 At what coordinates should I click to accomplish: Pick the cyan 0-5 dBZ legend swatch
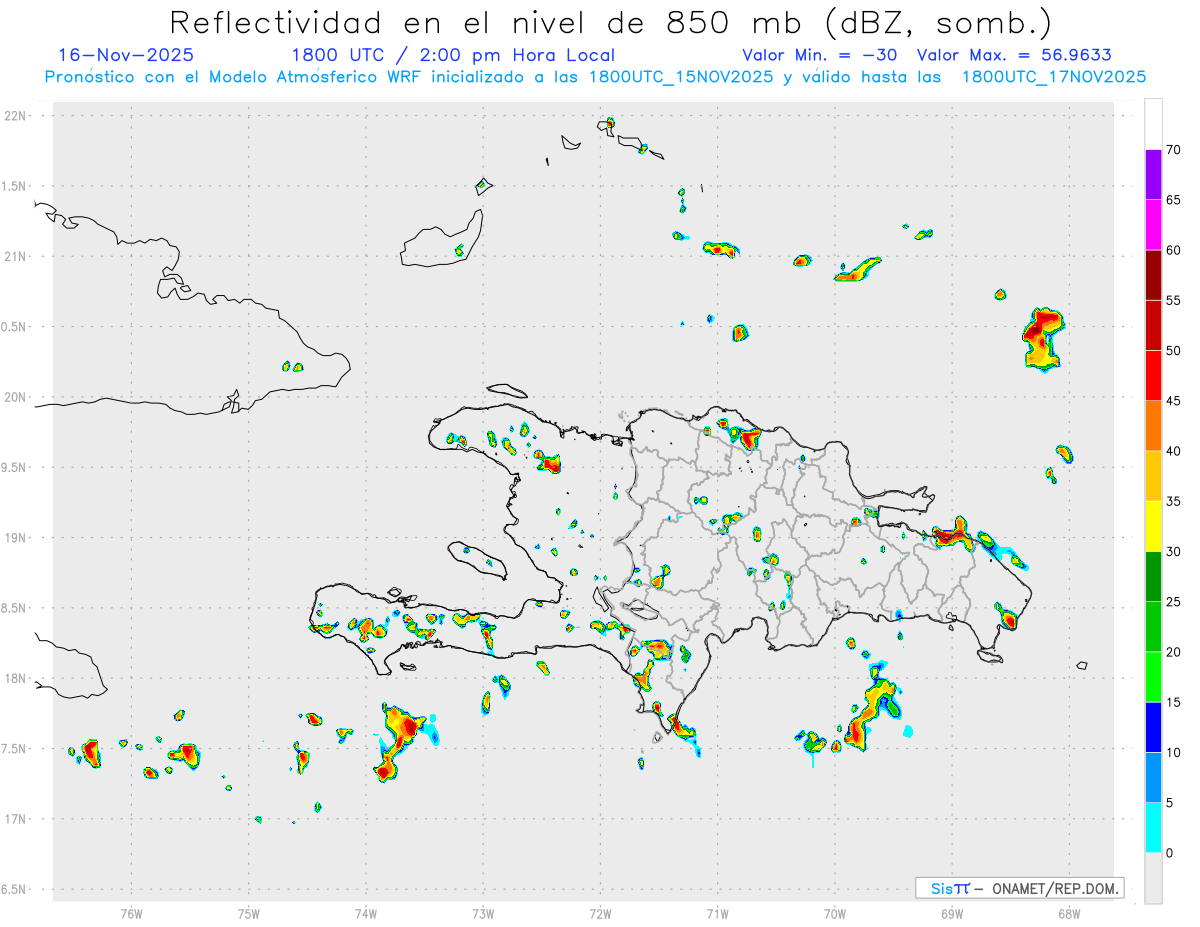coord(1153,828)
